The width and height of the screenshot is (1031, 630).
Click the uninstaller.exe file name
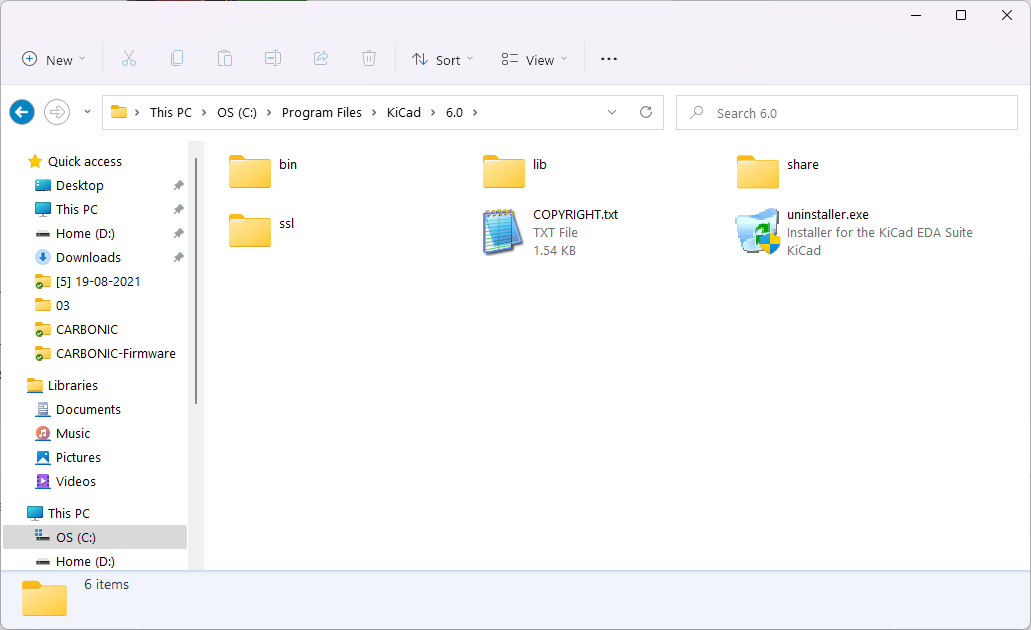pos(828,214)
